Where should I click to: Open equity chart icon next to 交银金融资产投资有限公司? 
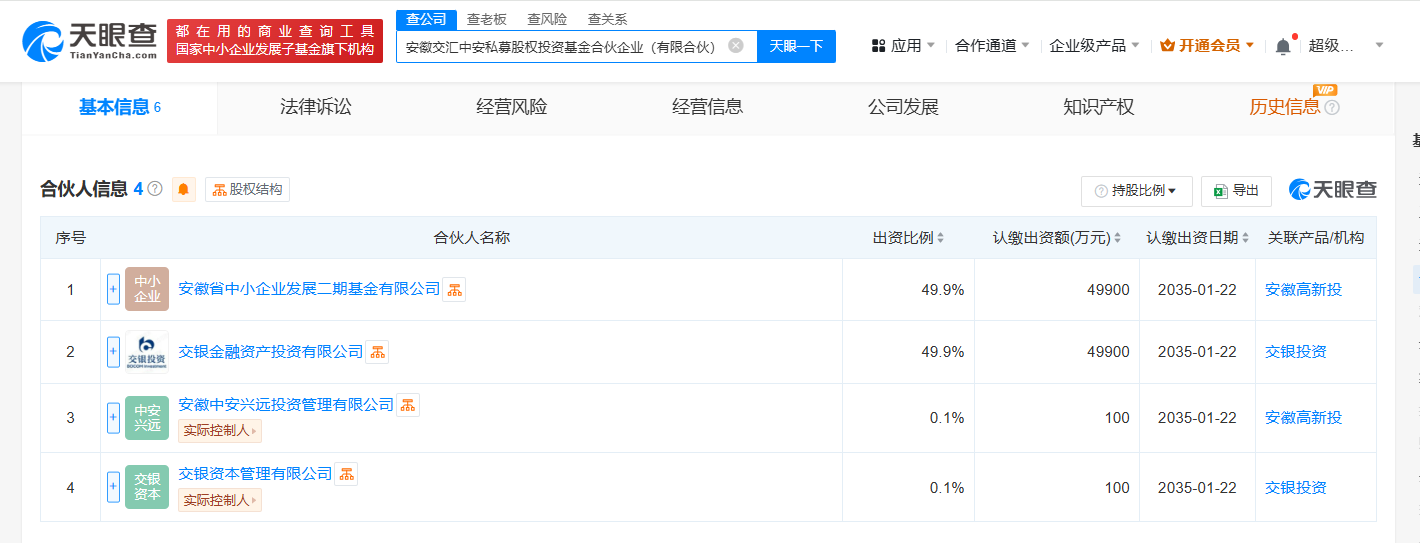click(377, 352)
